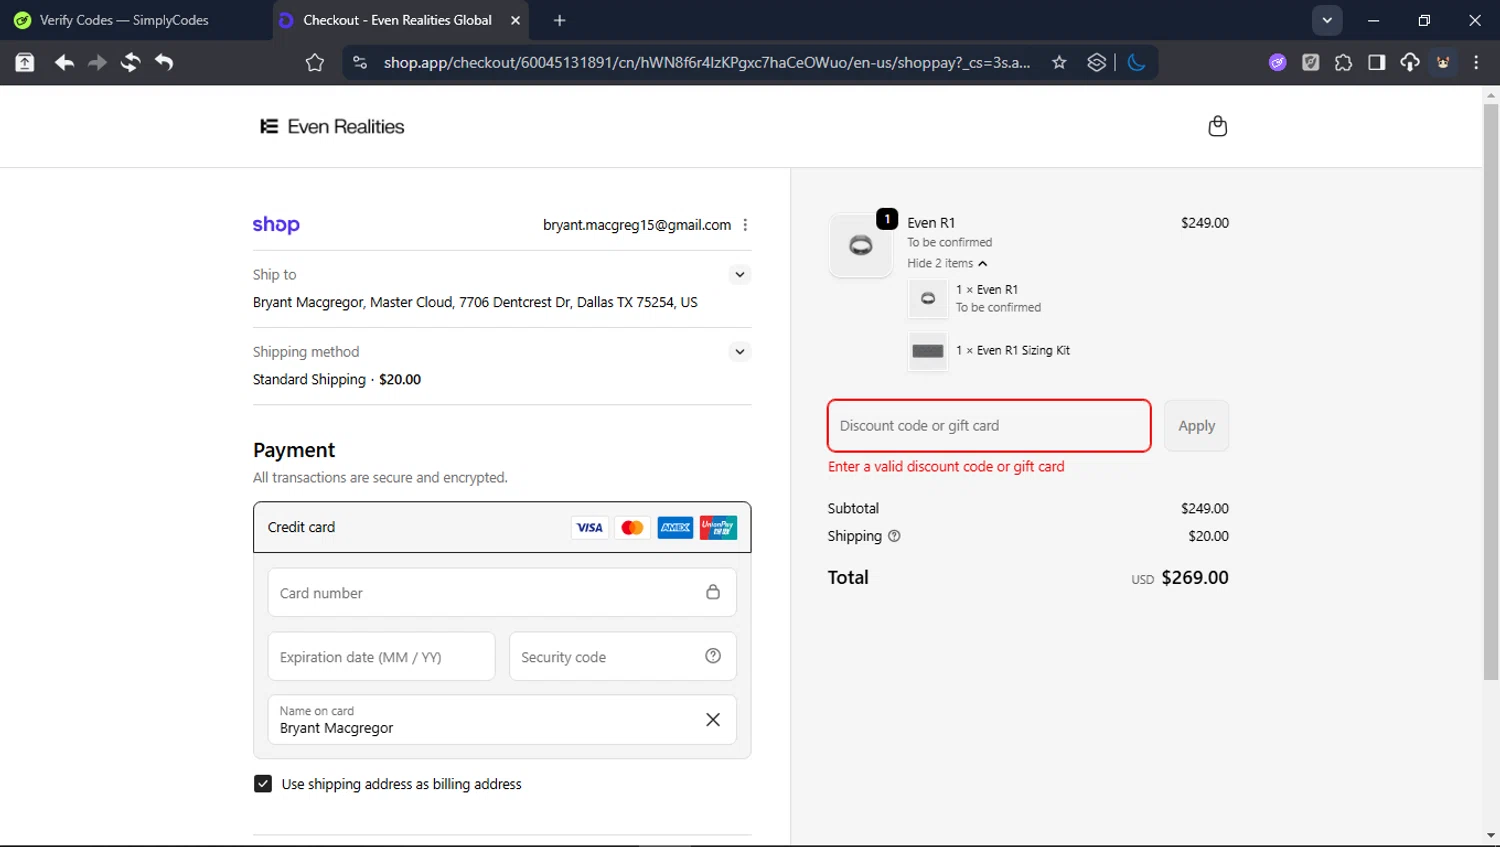Click the Security code input field

click(x=623, y=656)
